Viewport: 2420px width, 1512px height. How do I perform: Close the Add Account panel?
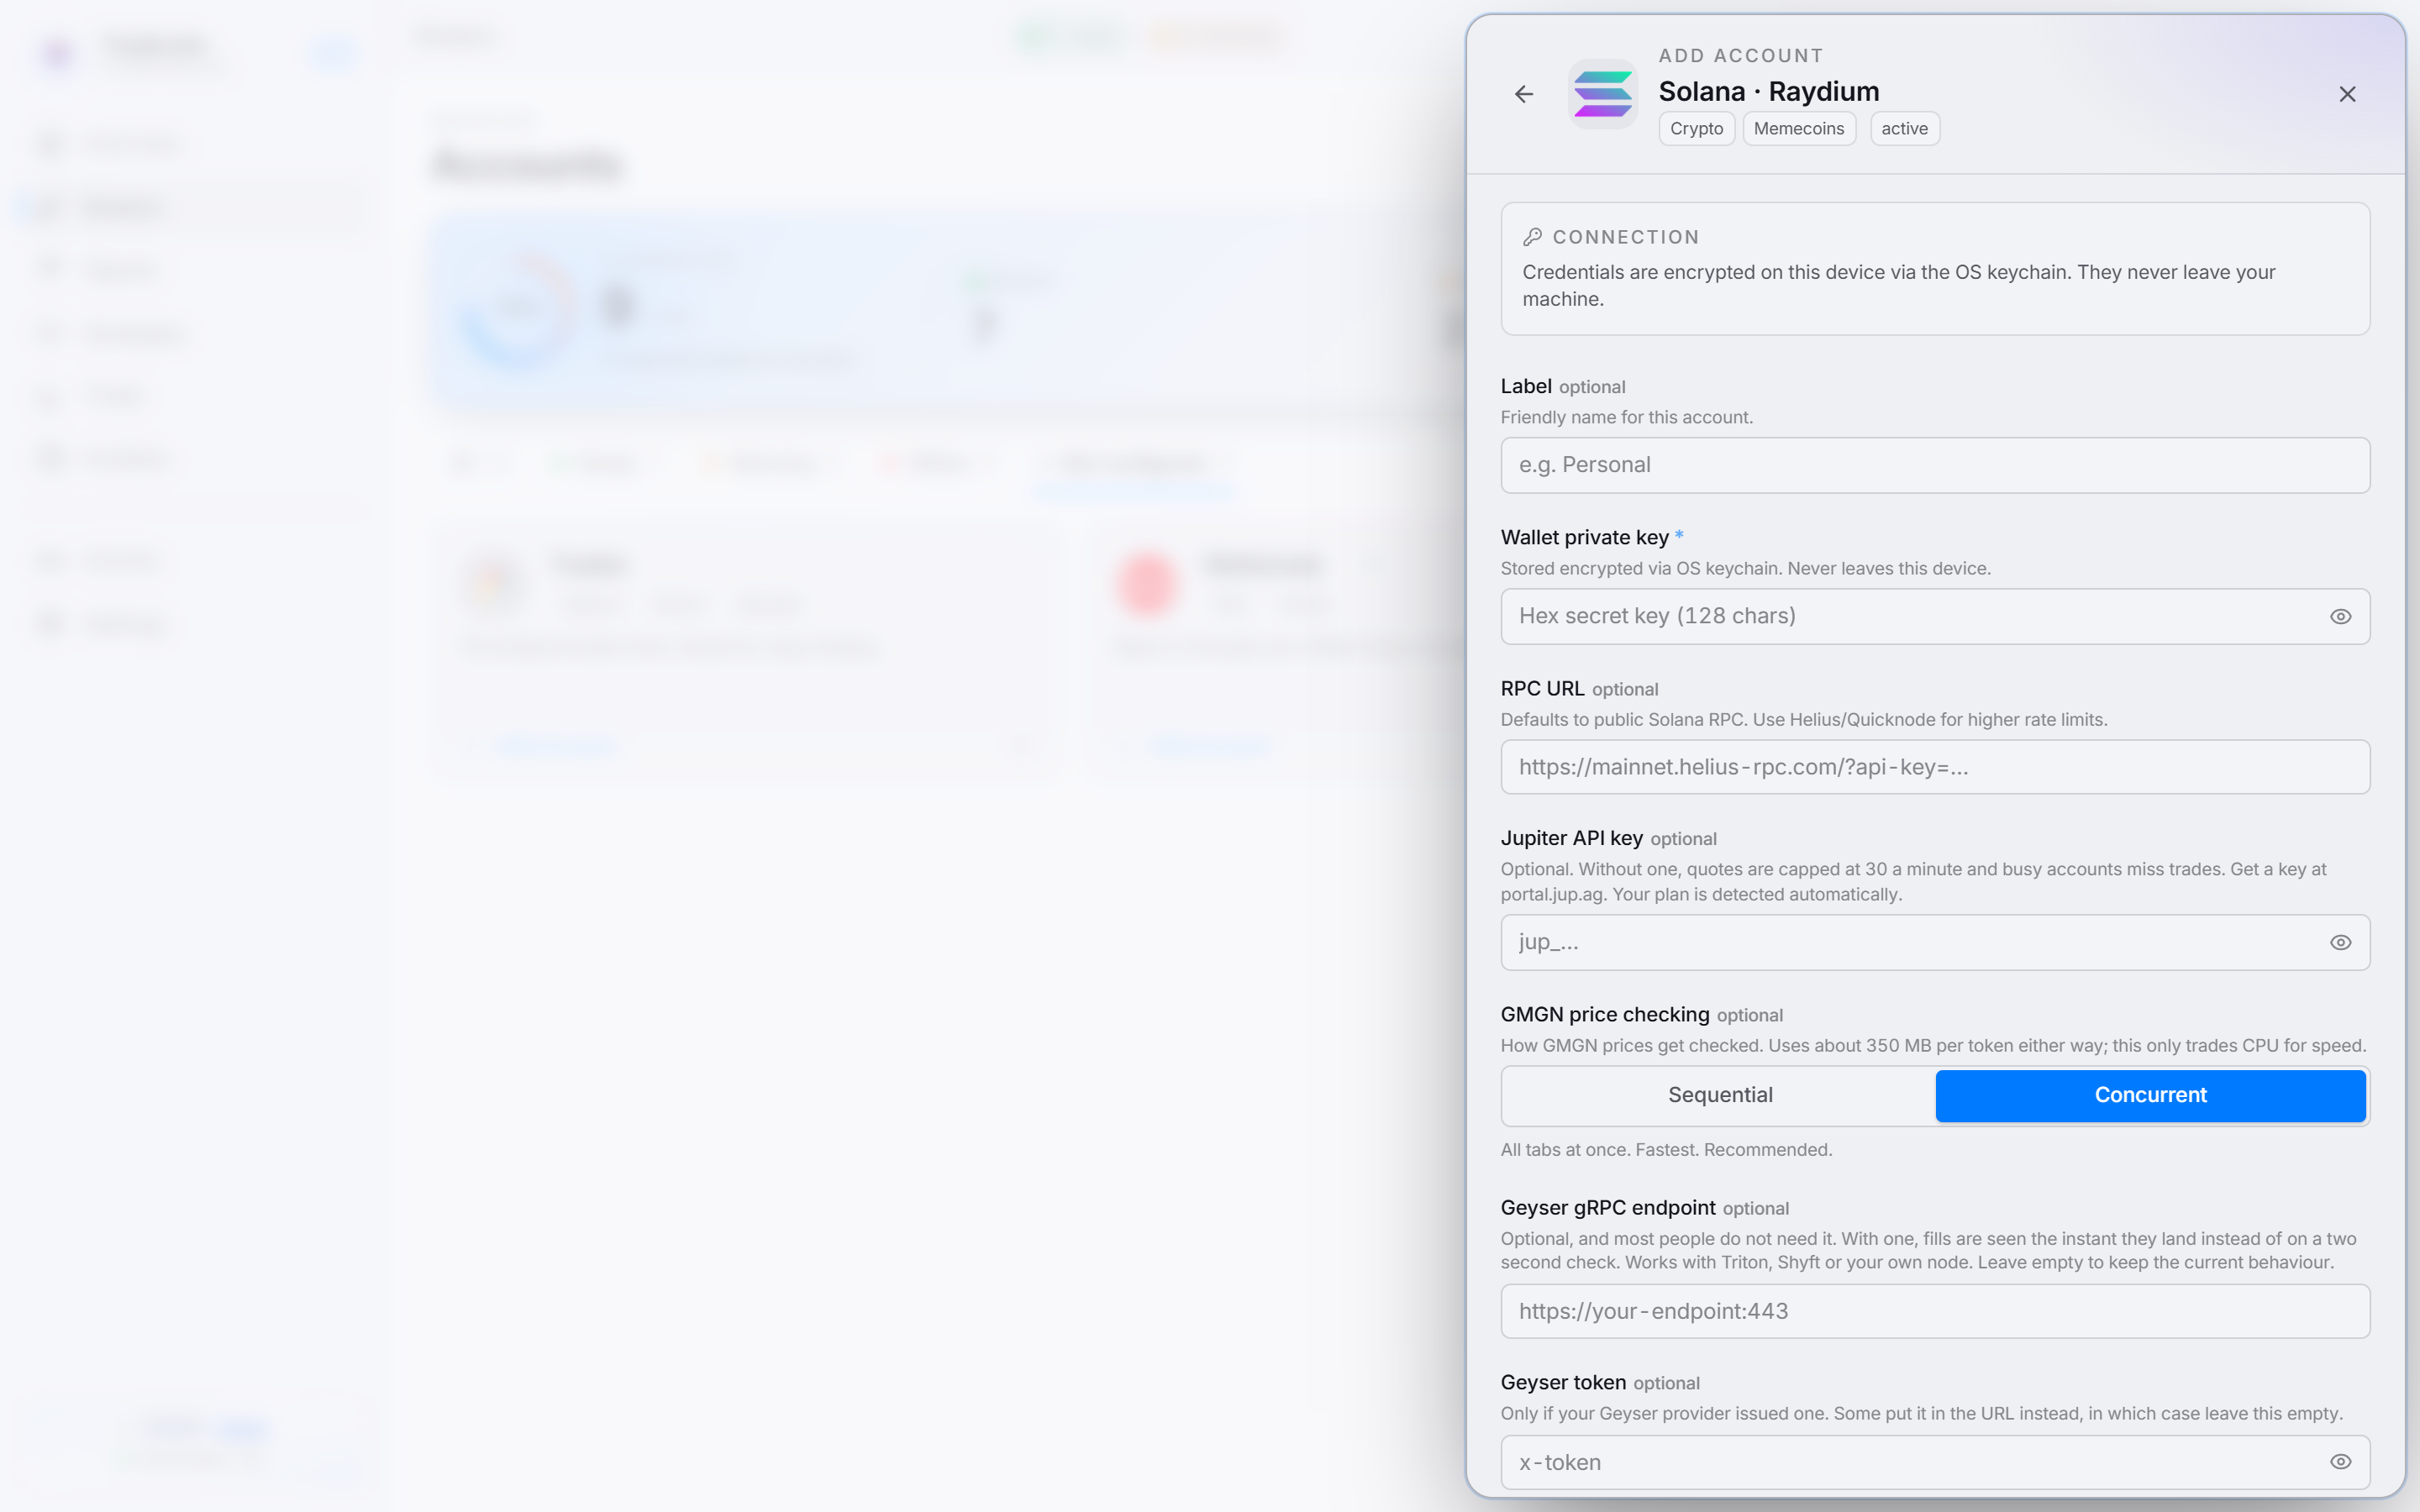[2347, 94]
